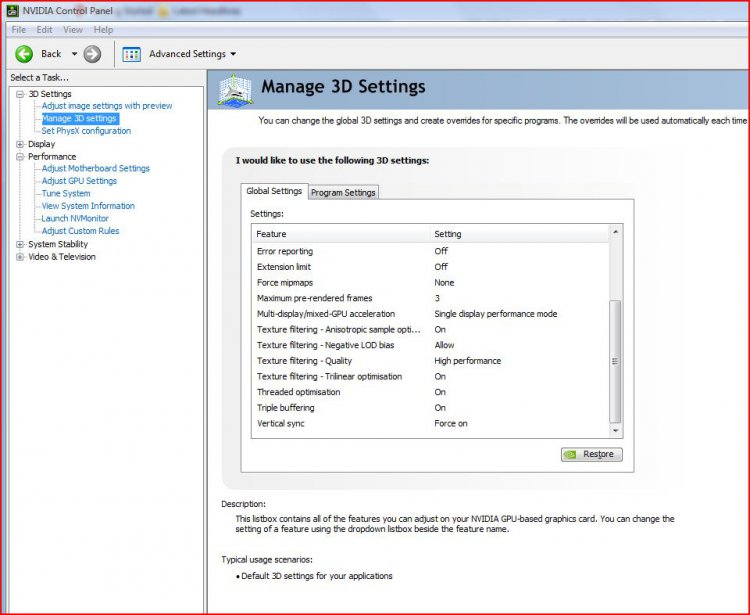This screenshot has height=615, width=750.
Task: Select Manage 3D settings in task tree
Action: (x=79, y=118)
